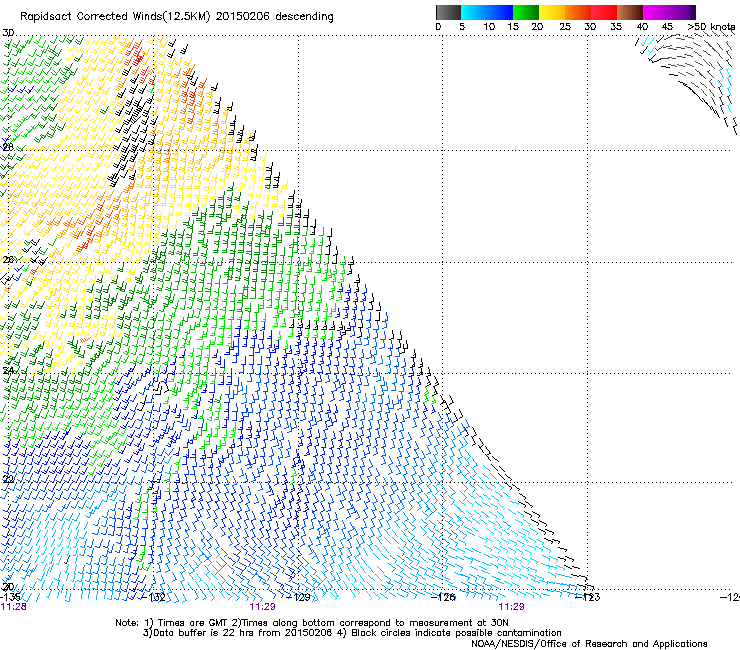Click the legend value '10'
This screenshot has width=740, height=650.
[489, 27]
